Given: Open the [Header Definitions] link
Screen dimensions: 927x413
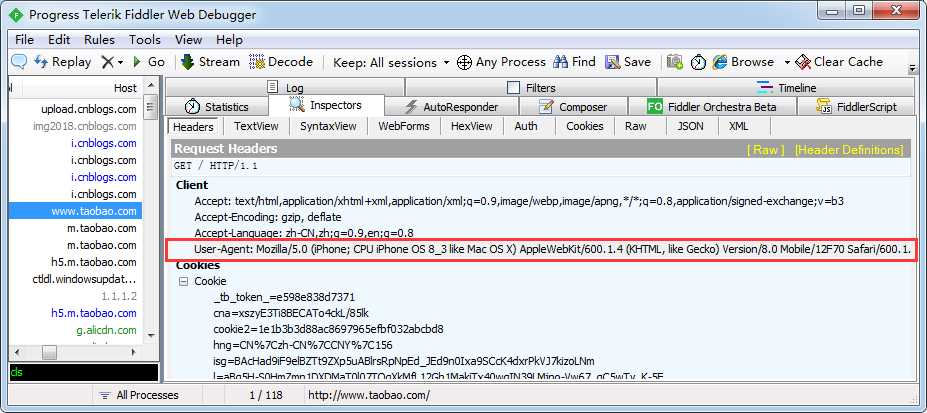Looking at the screenshot, I should click(849, 149).
